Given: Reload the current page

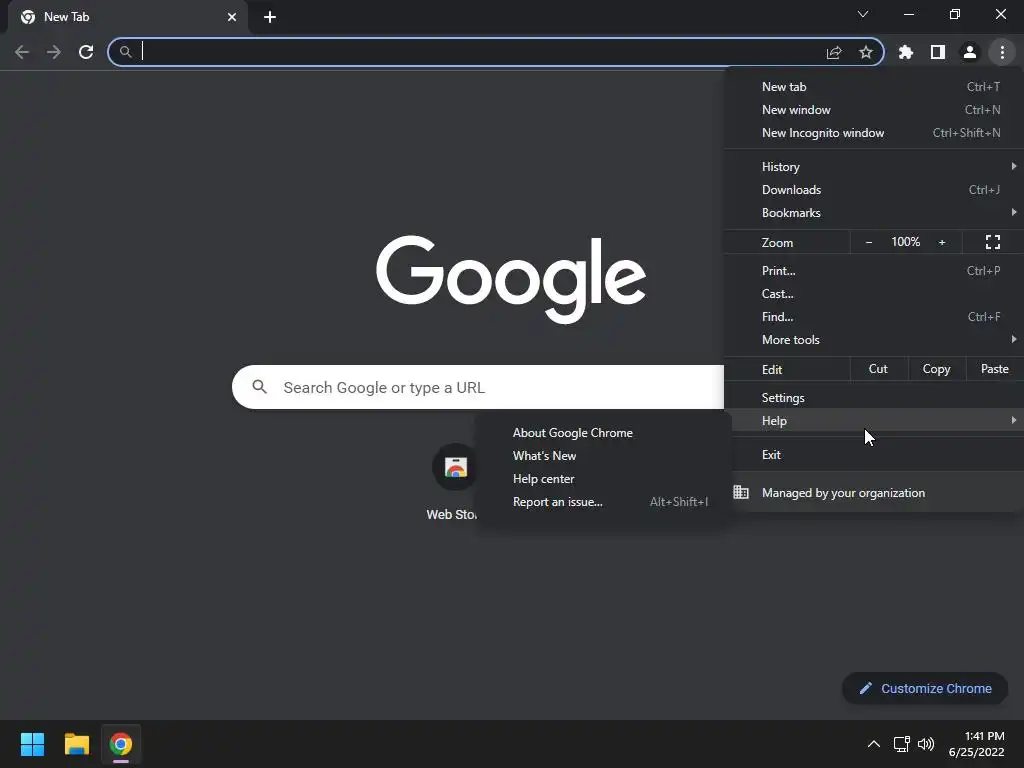Looking at the screenshot, I should click(x=86, y=52).
